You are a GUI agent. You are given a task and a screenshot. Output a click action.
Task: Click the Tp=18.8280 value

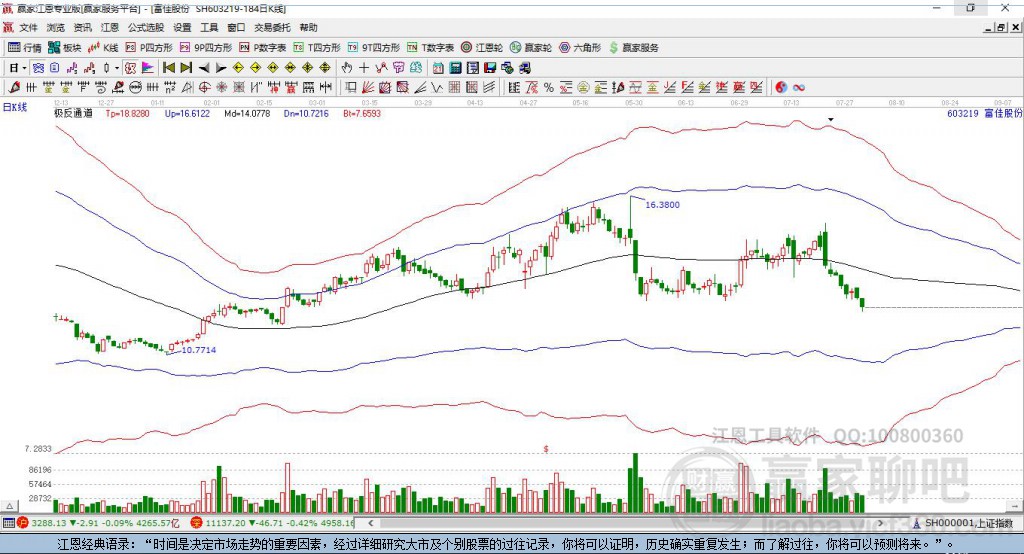click(127, 113)
